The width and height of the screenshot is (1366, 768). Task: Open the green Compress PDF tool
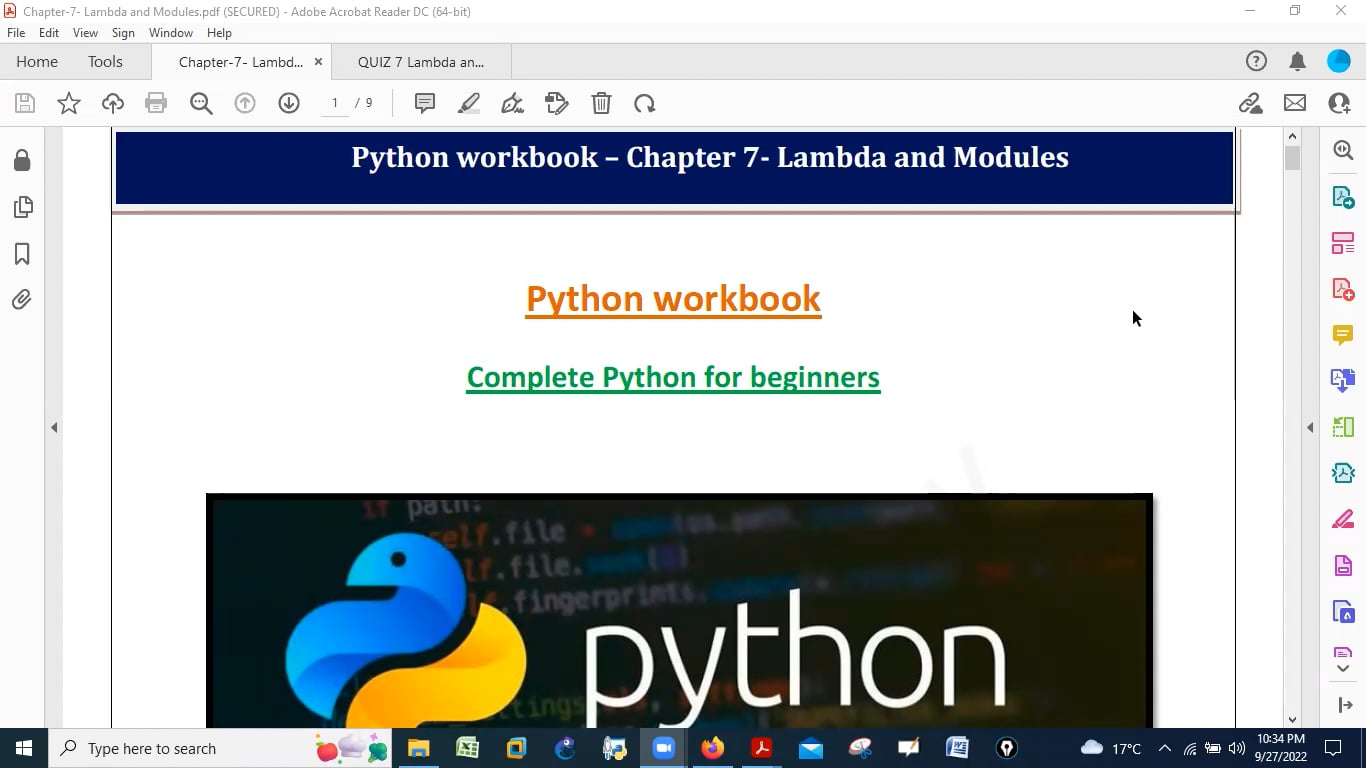click(x=1343, y=427)
